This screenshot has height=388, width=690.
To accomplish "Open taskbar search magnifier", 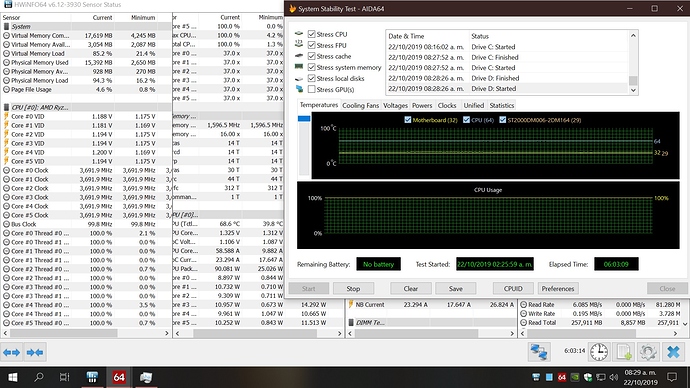I will coord(39,377).
